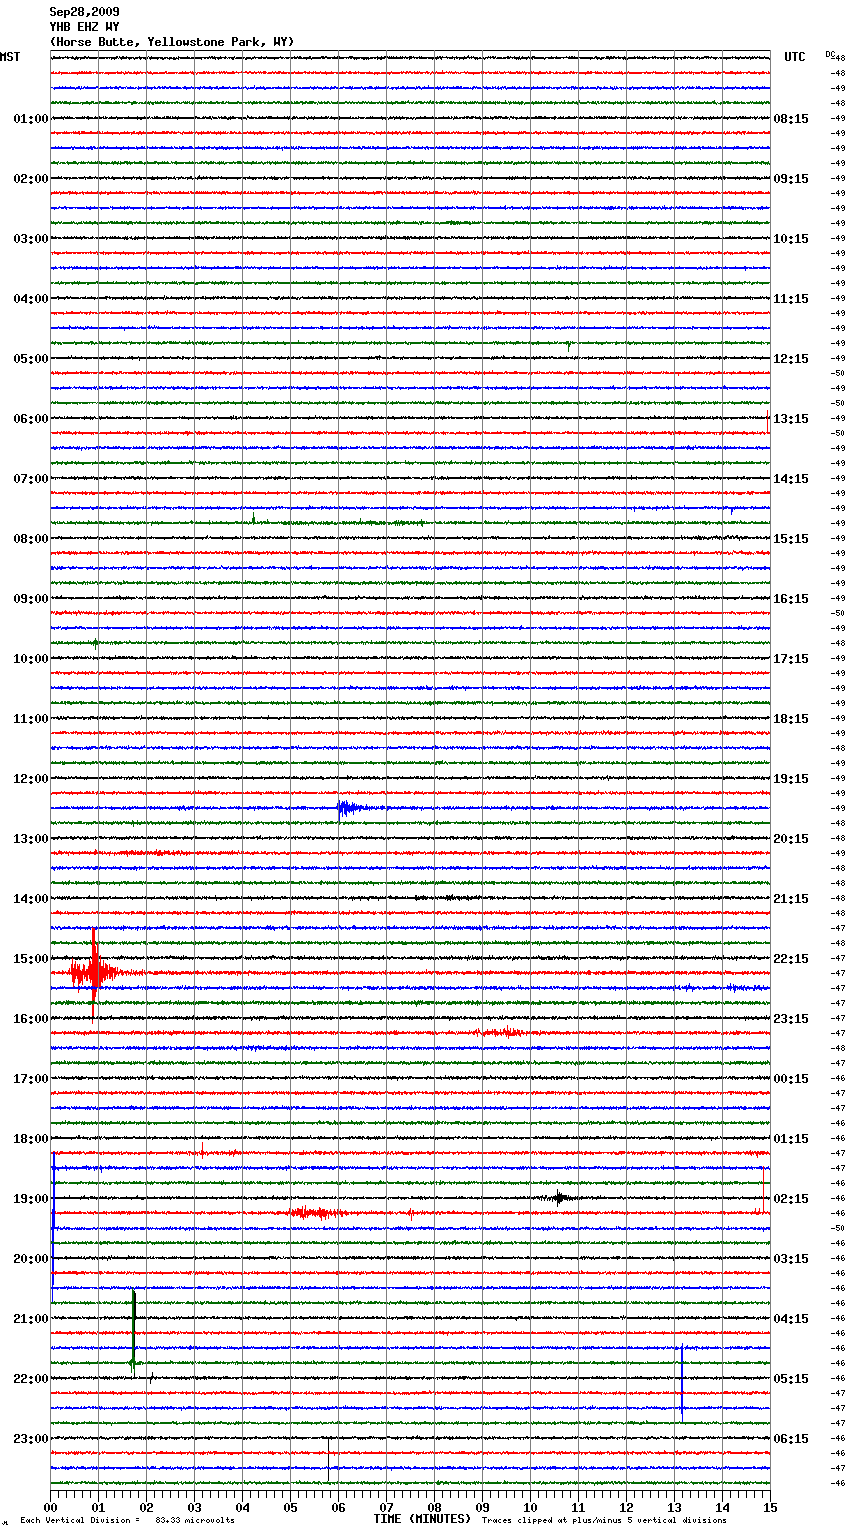Viewport: 850px width, 1534px height.
Task: Select the 15:00 MST time label
Action: pos(31,959)
